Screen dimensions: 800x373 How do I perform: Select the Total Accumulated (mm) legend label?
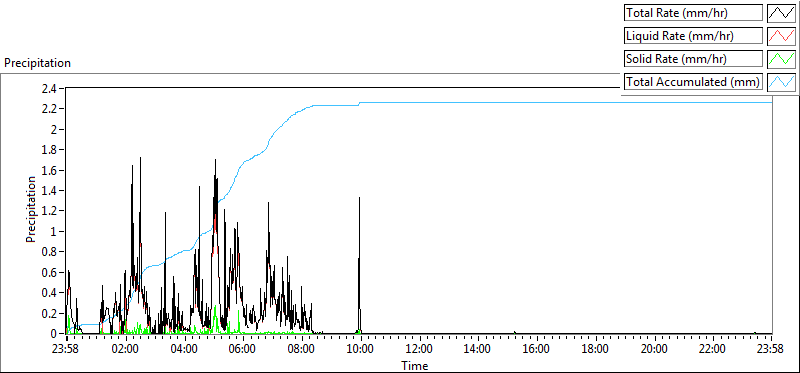(693, 82)
